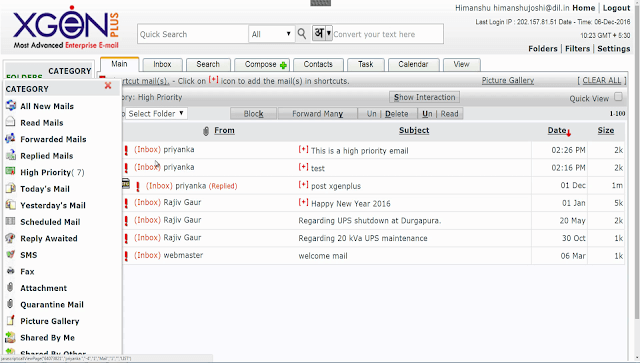640x363 pixels.
Task: Click the SMS category icon
Action: [11, 254]
